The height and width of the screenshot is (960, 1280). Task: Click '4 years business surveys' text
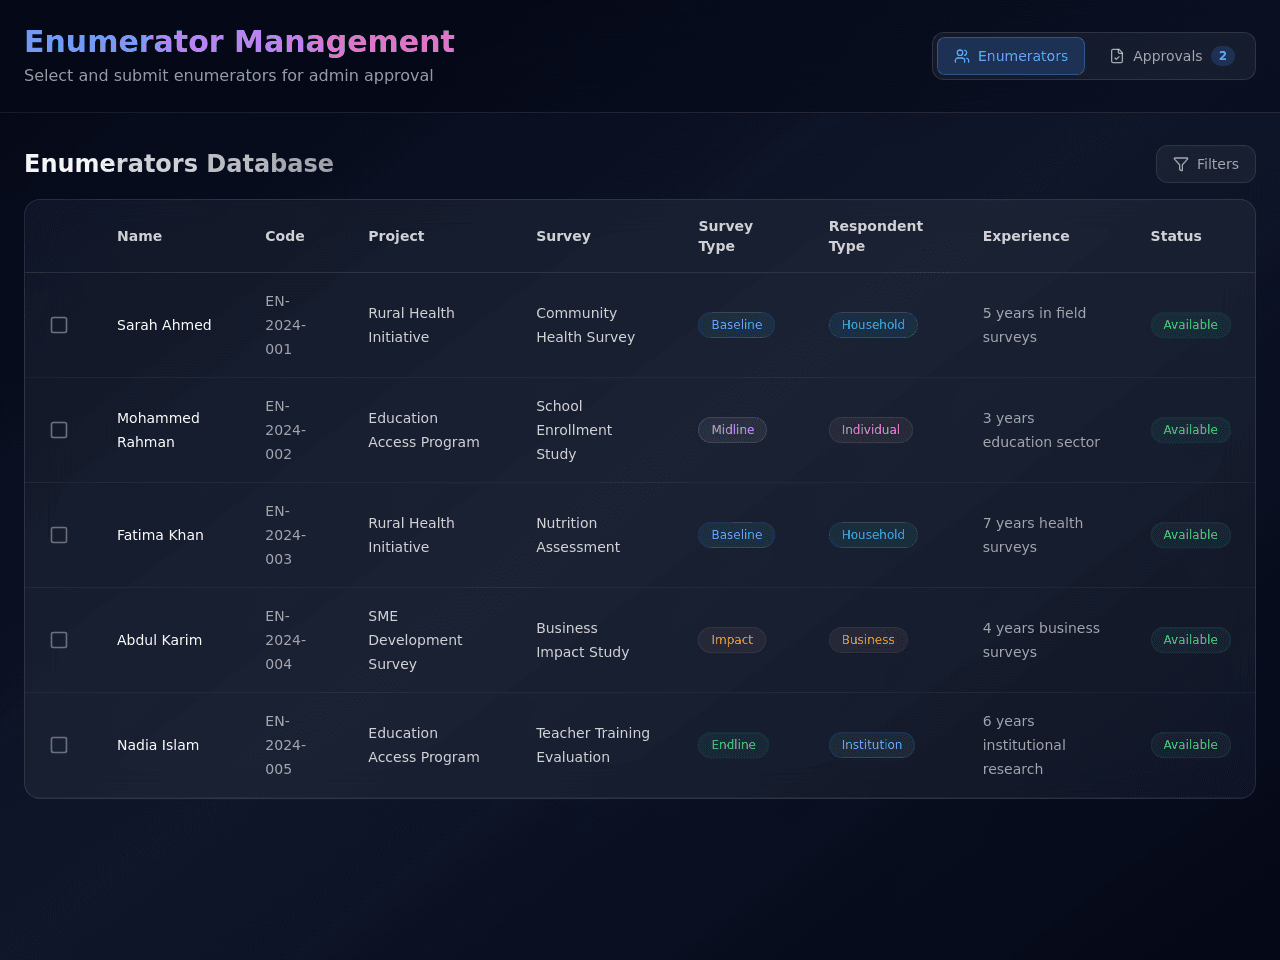pyautogui.click(x=1041, y=640)
